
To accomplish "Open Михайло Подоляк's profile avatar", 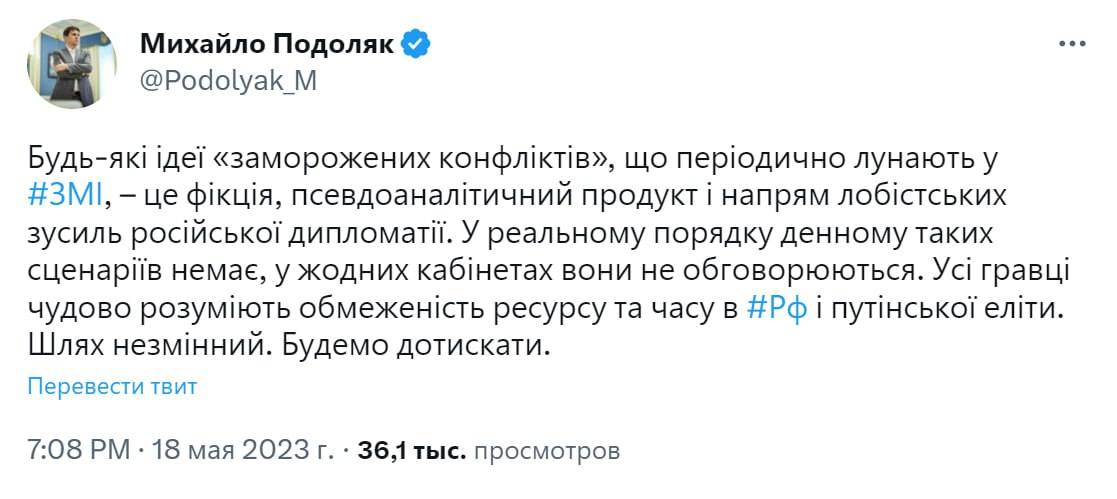I will 73,62.
